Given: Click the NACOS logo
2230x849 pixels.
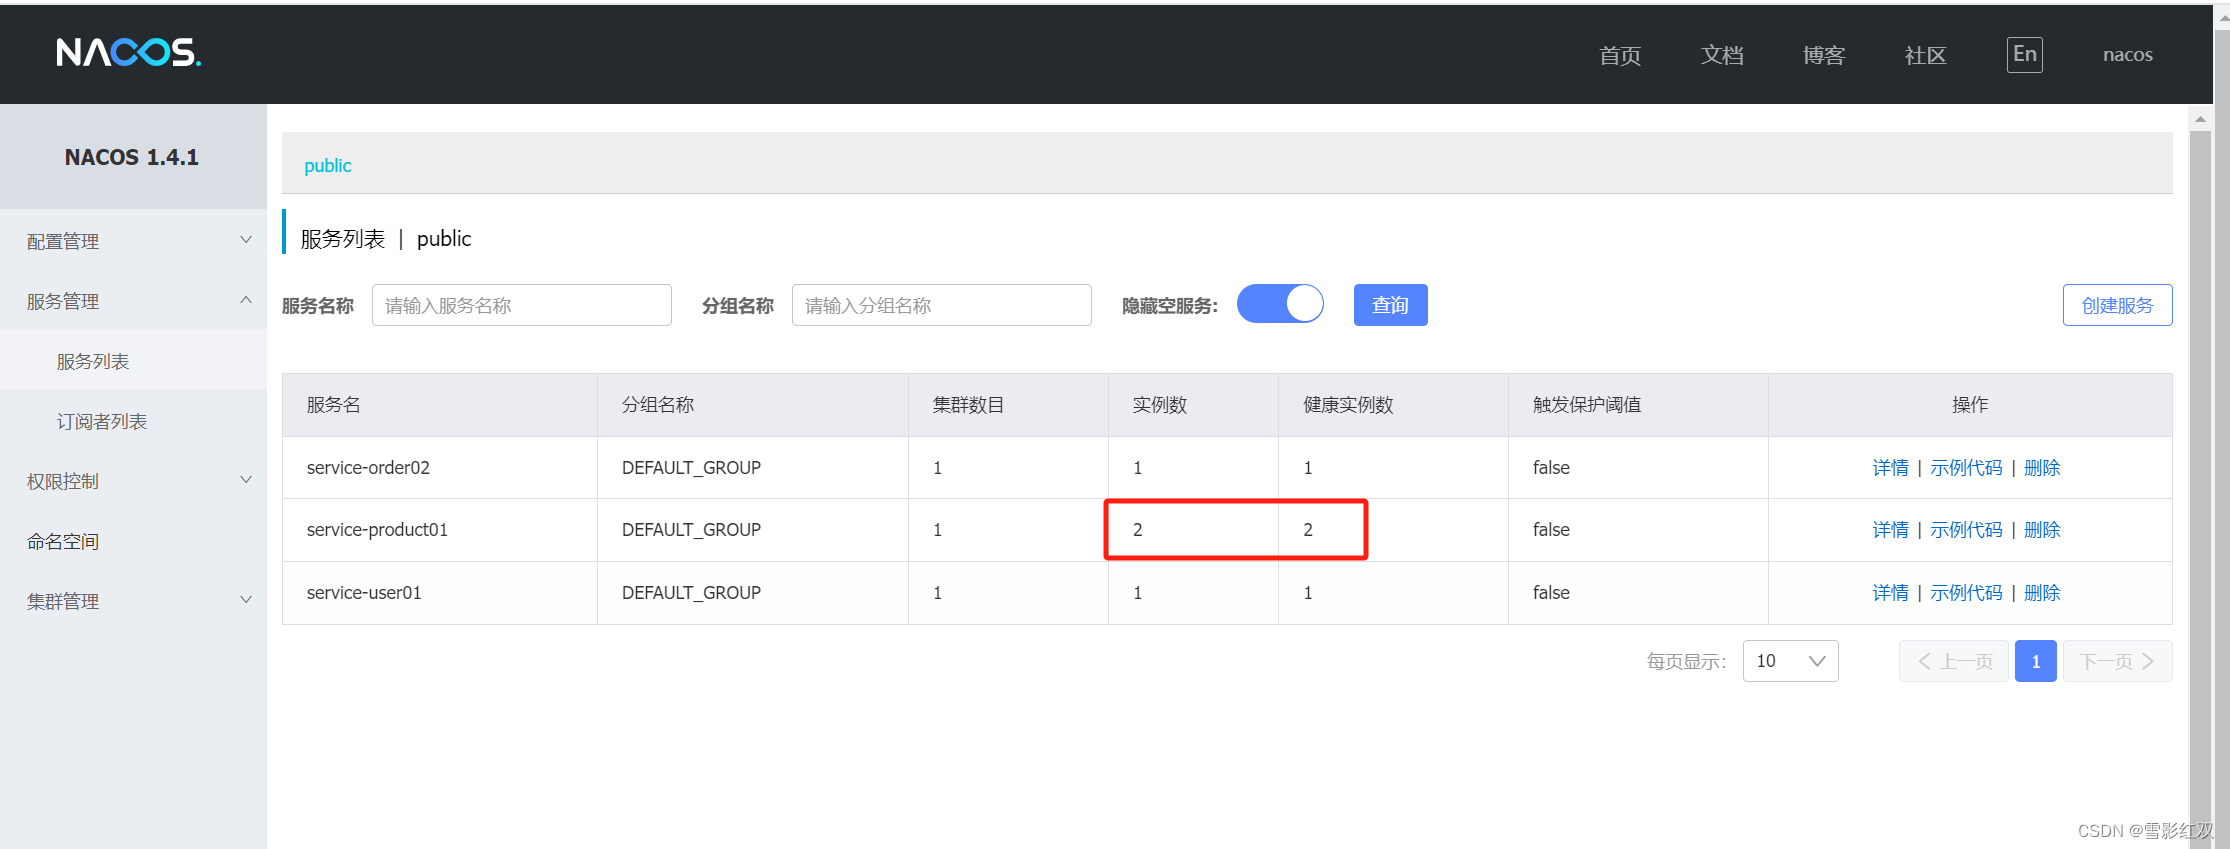Looking at the screenshot, I should pyautogui.click(x=129, y=52).
